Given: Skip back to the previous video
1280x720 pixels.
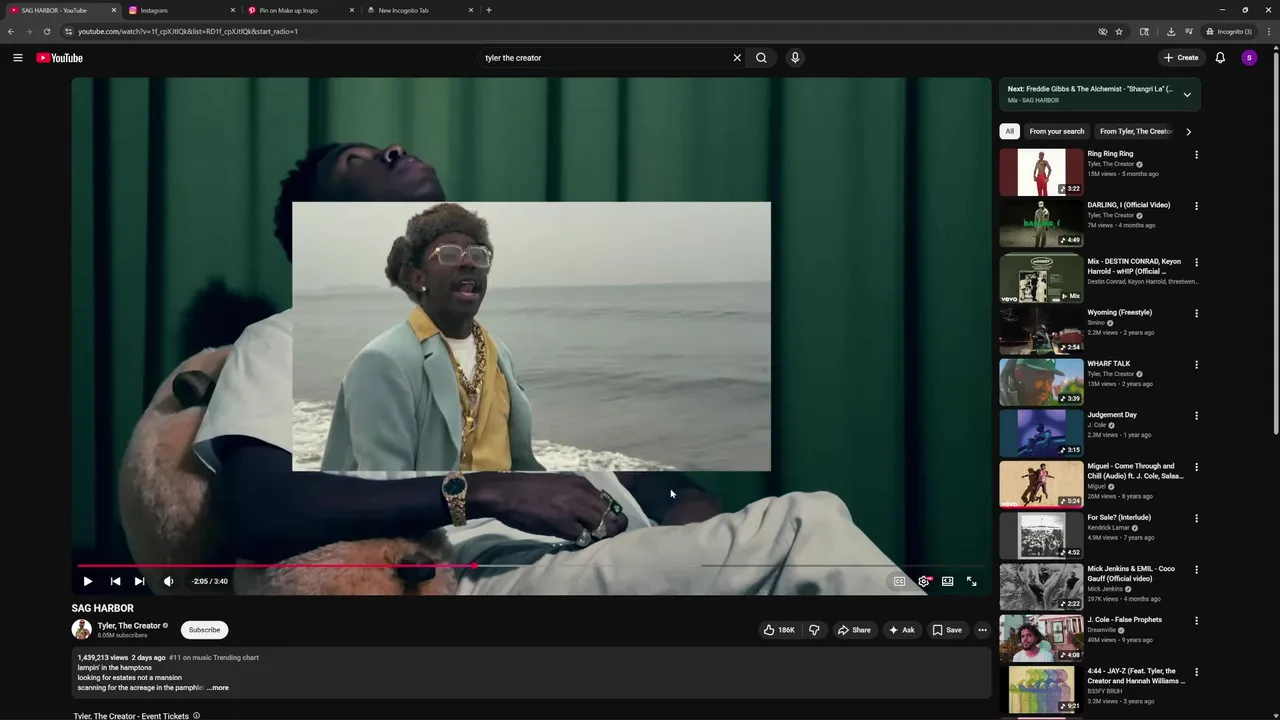Looking at the screenshot, I should click(115, 581).
